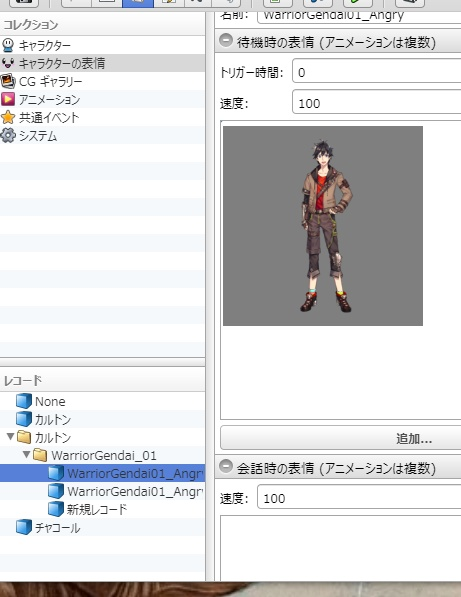The height and width of the screenshot is (597, 461).
Task: Select the 共通イベント star item
Action: coord(102,117)
